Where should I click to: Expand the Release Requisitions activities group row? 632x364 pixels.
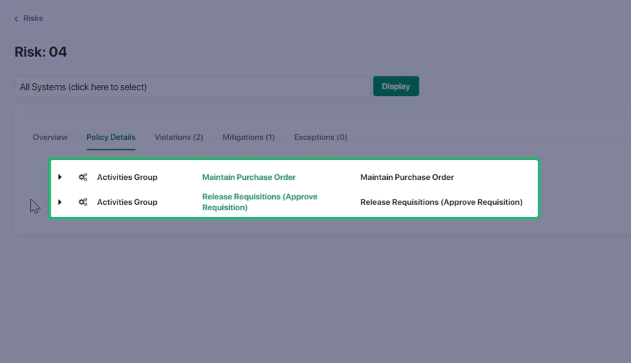pos(60,202)
